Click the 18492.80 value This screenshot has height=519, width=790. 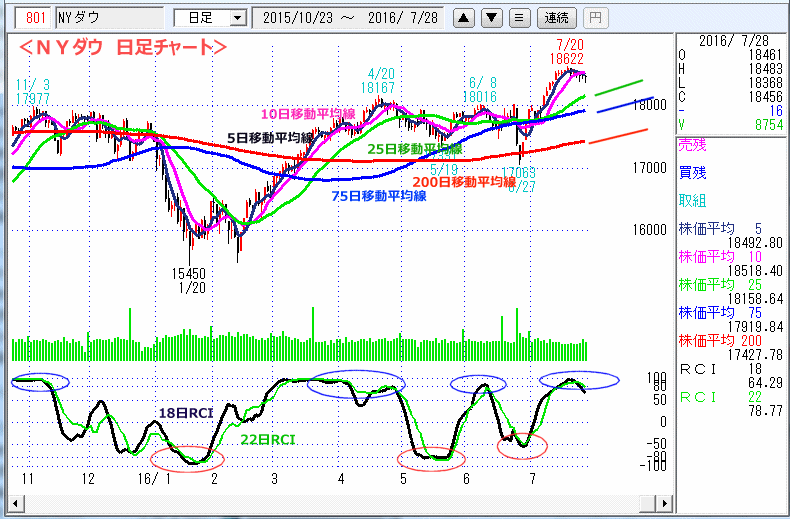click(754, 243)
